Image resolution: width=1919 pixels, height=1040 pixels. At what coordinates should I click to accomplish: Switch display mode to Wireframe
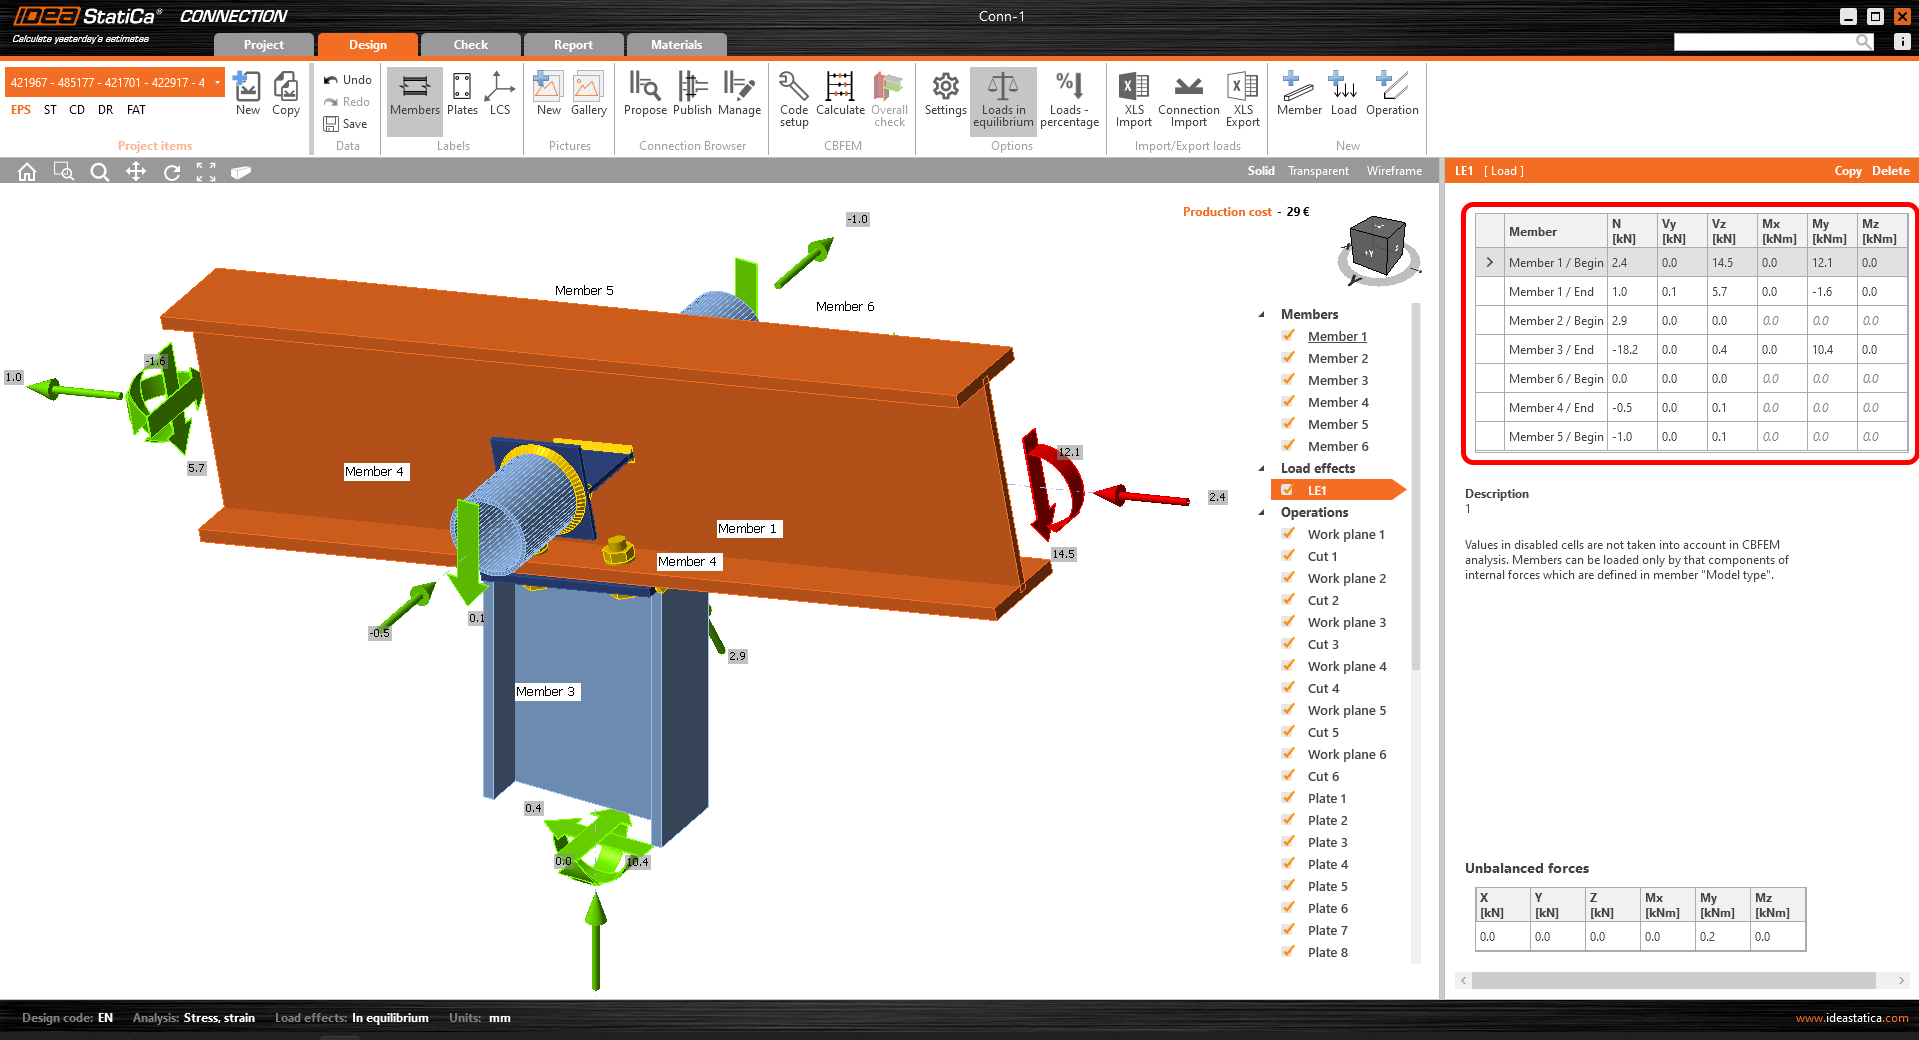pyautogui.click(x=1394, y=170)
